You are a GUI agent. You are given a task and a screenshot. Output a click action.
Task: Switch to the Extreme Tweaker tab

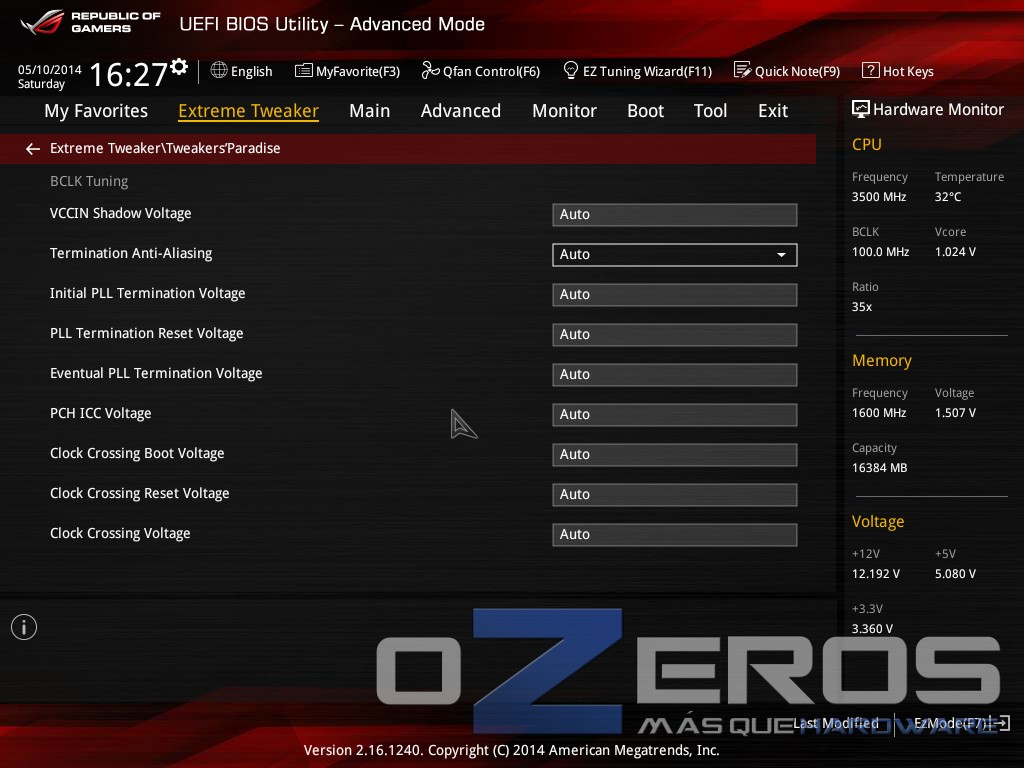(248, 111)
